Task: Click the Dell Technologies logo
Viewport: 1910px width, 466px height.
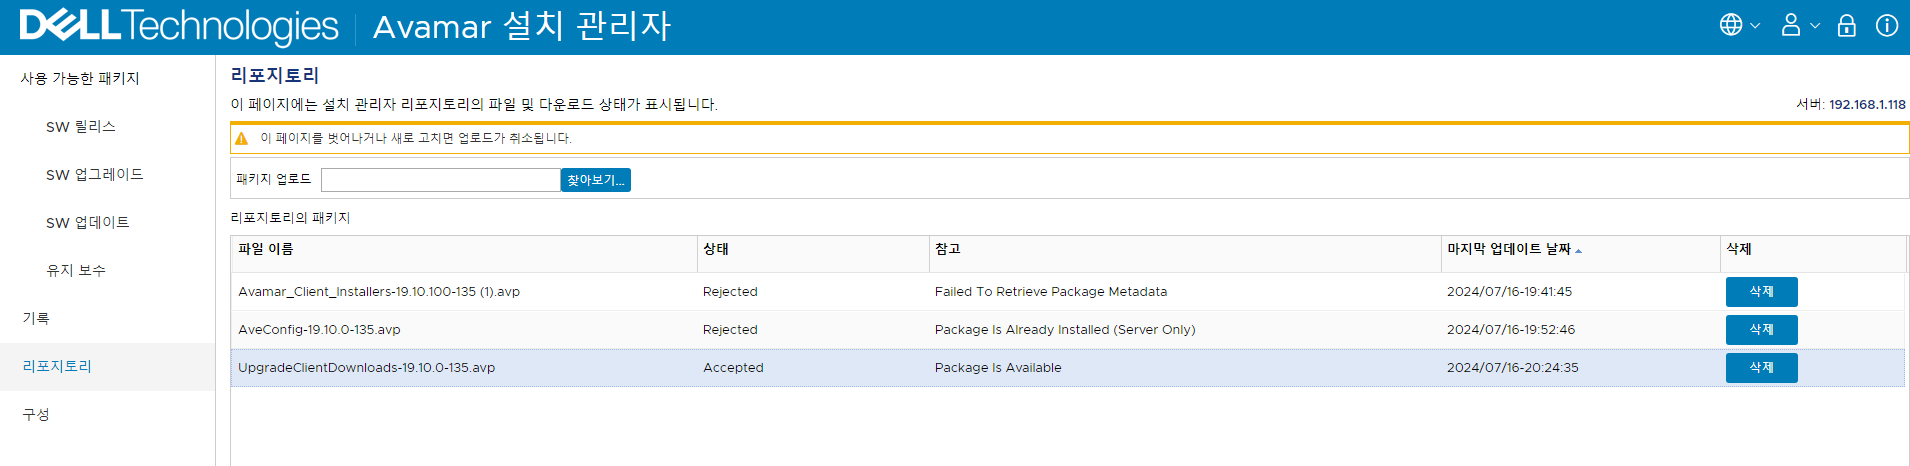Action: [x=179, y=26]
